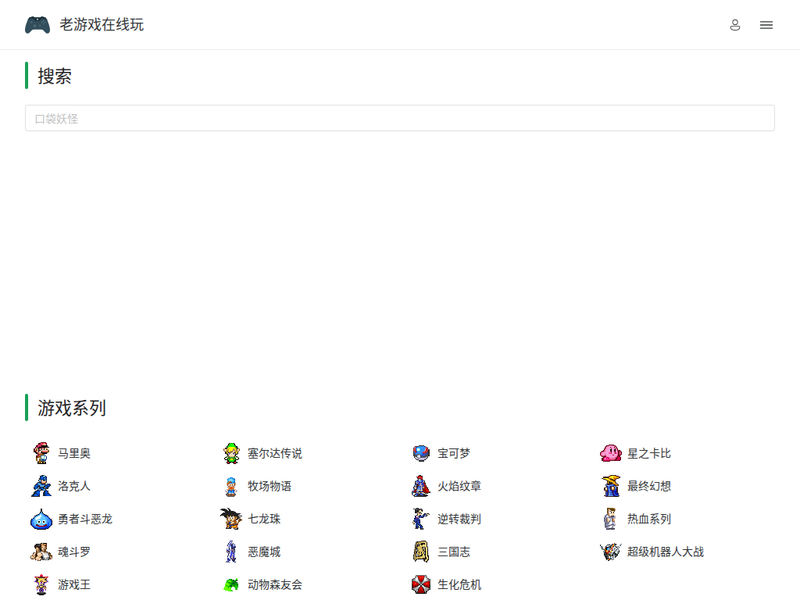
Task: Open the 洛克人 series link
Action: 74,486
